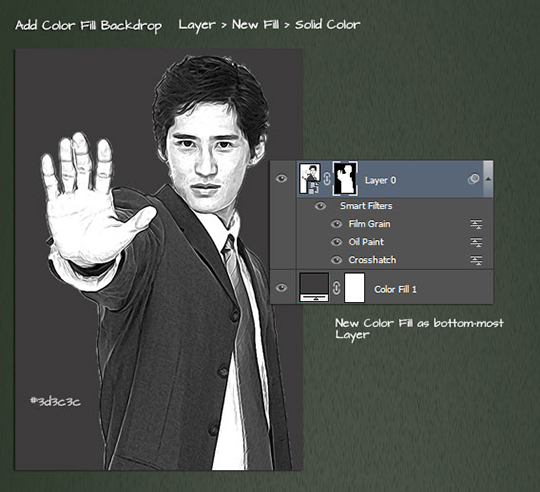Open Crosshatch blending options icon

click(476, 260)
